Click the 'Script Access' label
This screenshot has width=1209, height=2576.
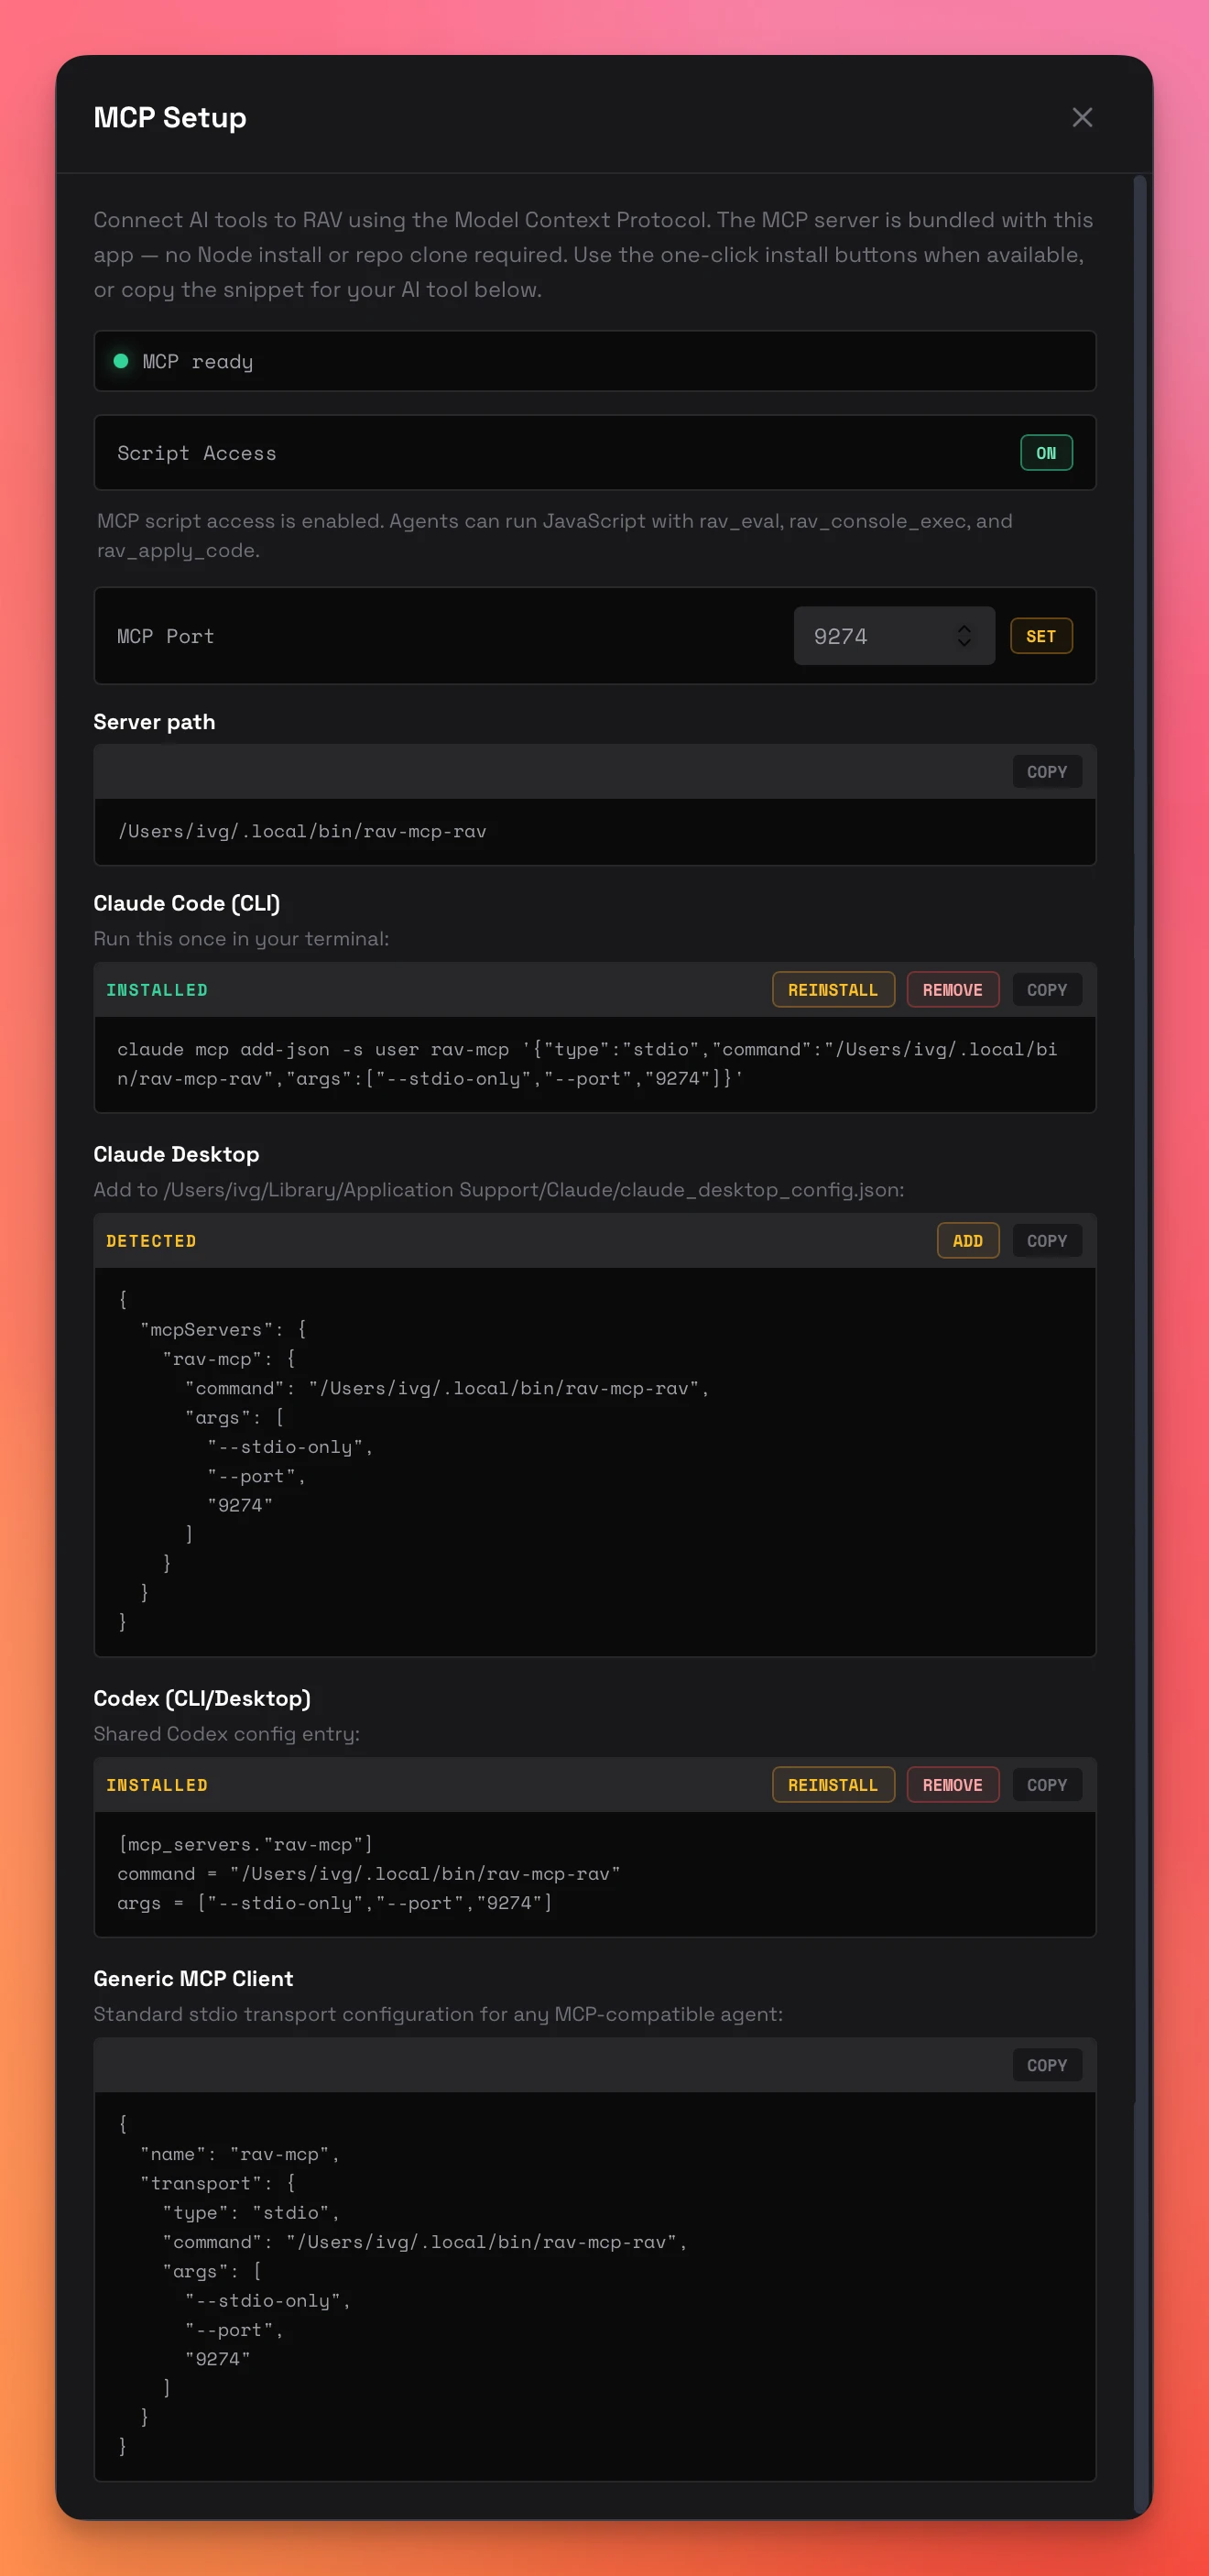pyautogui.click(x=197, y=453)
